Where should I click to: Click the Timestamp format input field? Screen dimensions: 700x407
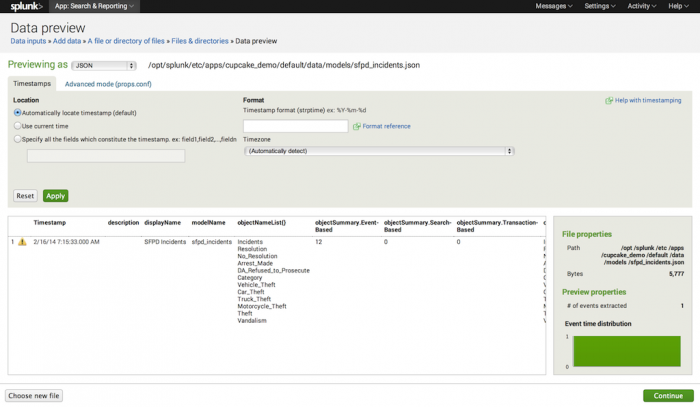coord(296,126)
